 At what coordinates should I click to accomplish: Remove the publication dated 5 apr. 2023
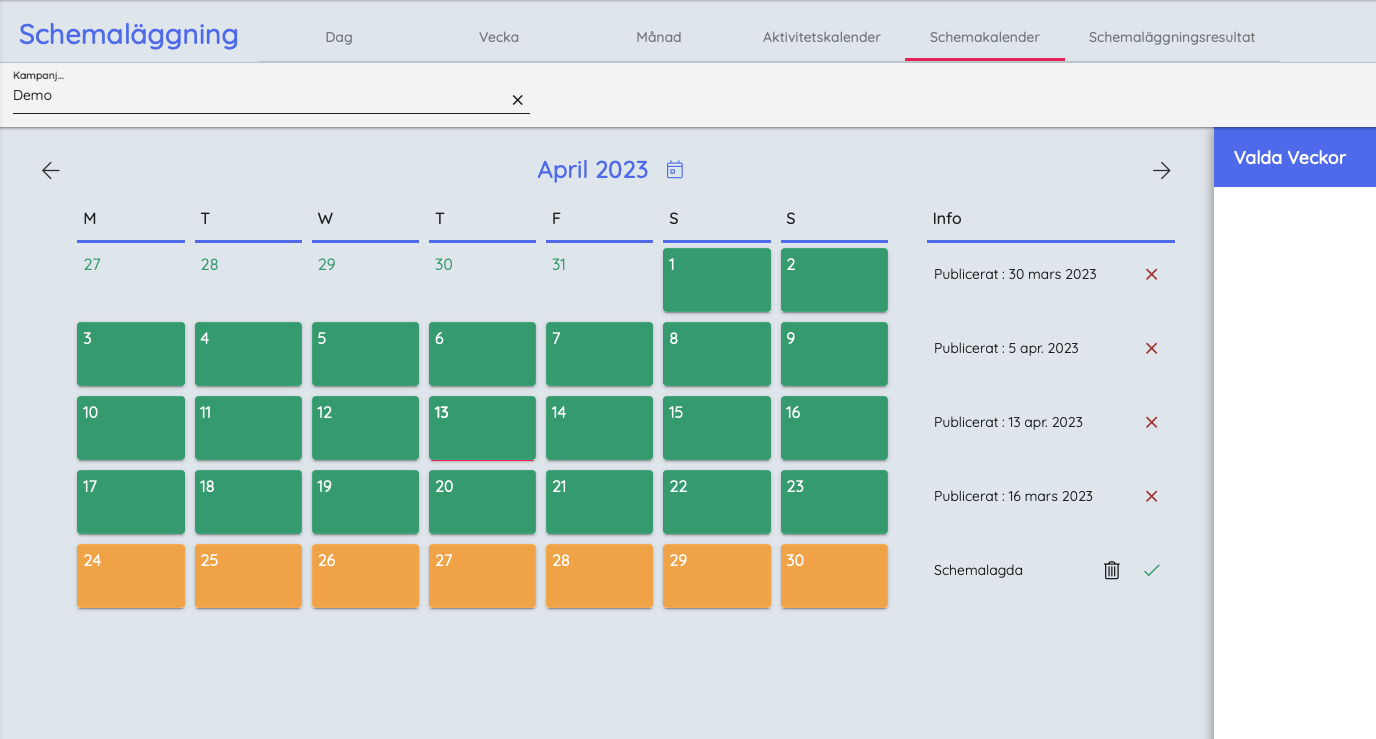tap(1151, 348)
